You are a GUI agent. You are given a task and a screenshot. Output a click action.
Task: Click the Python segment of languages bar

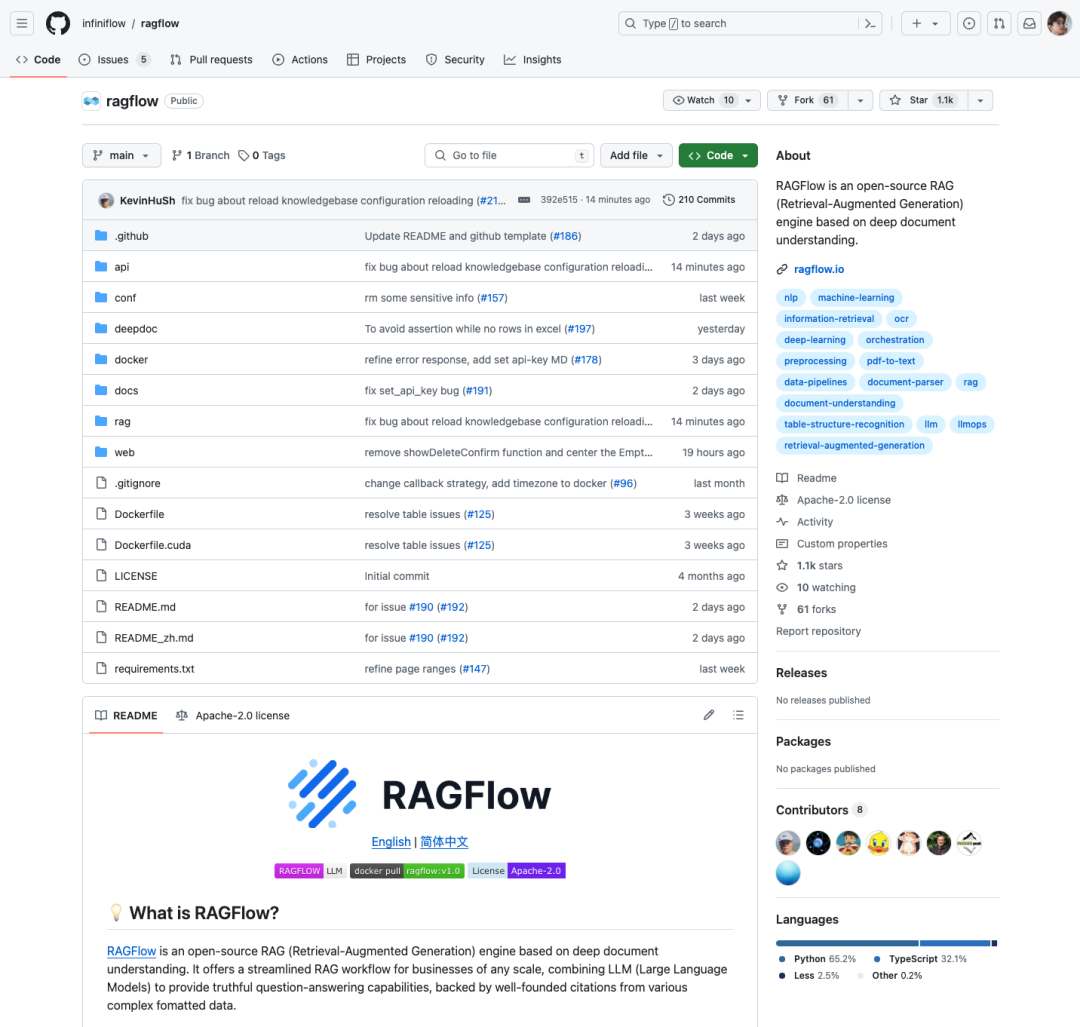(x=847, y=943)
